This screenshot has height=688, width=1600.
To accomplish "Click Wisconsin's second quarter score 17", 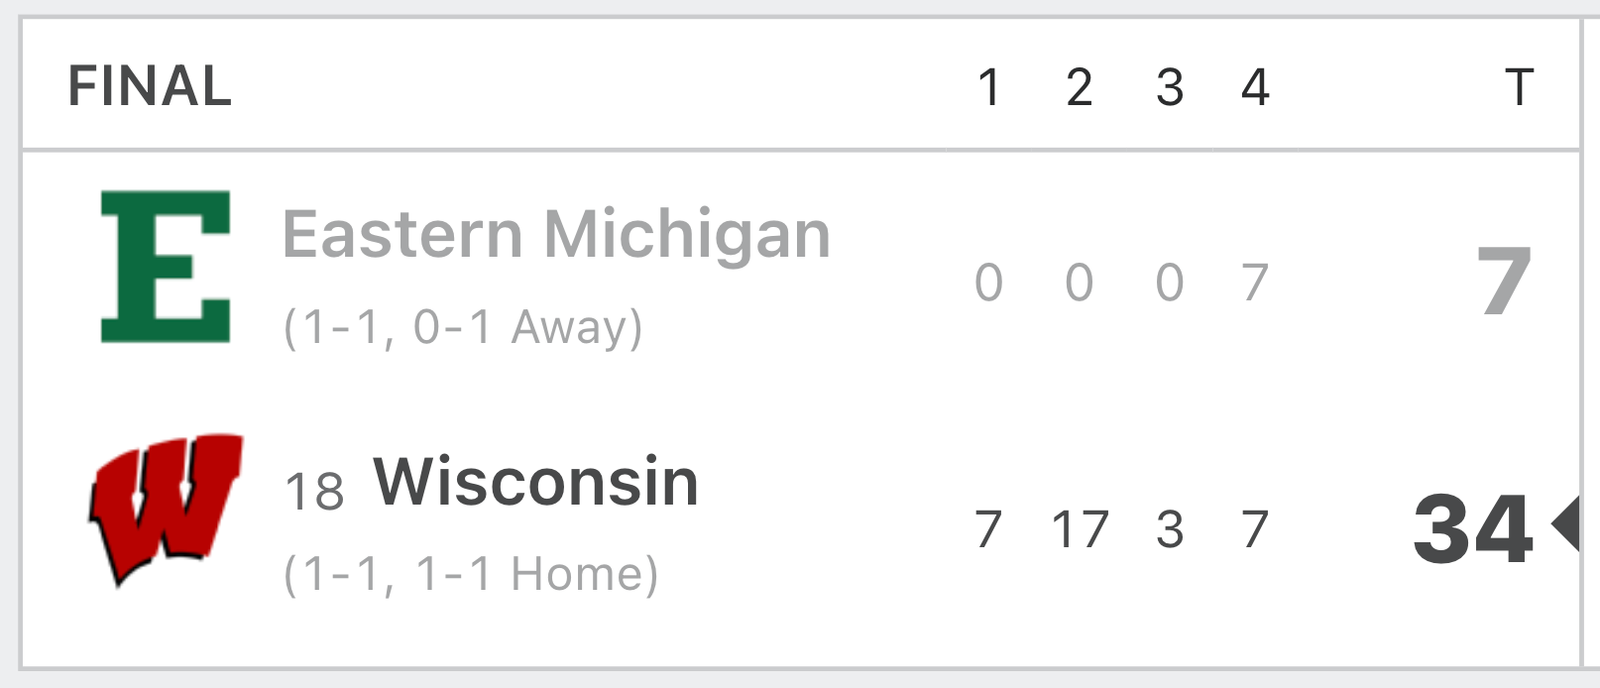I will (1080, 530).
